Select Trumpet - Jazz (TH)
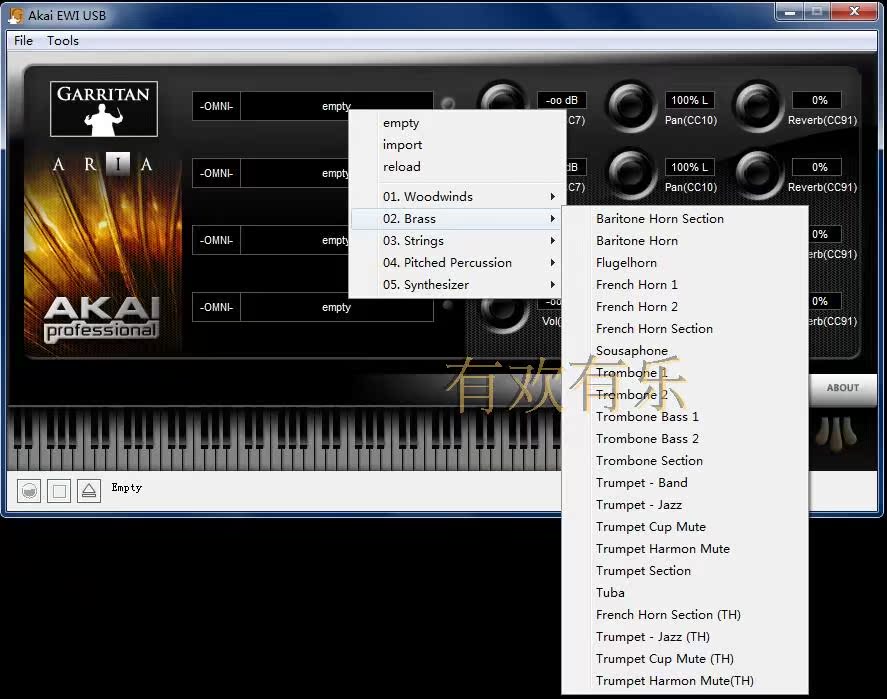 685,637
